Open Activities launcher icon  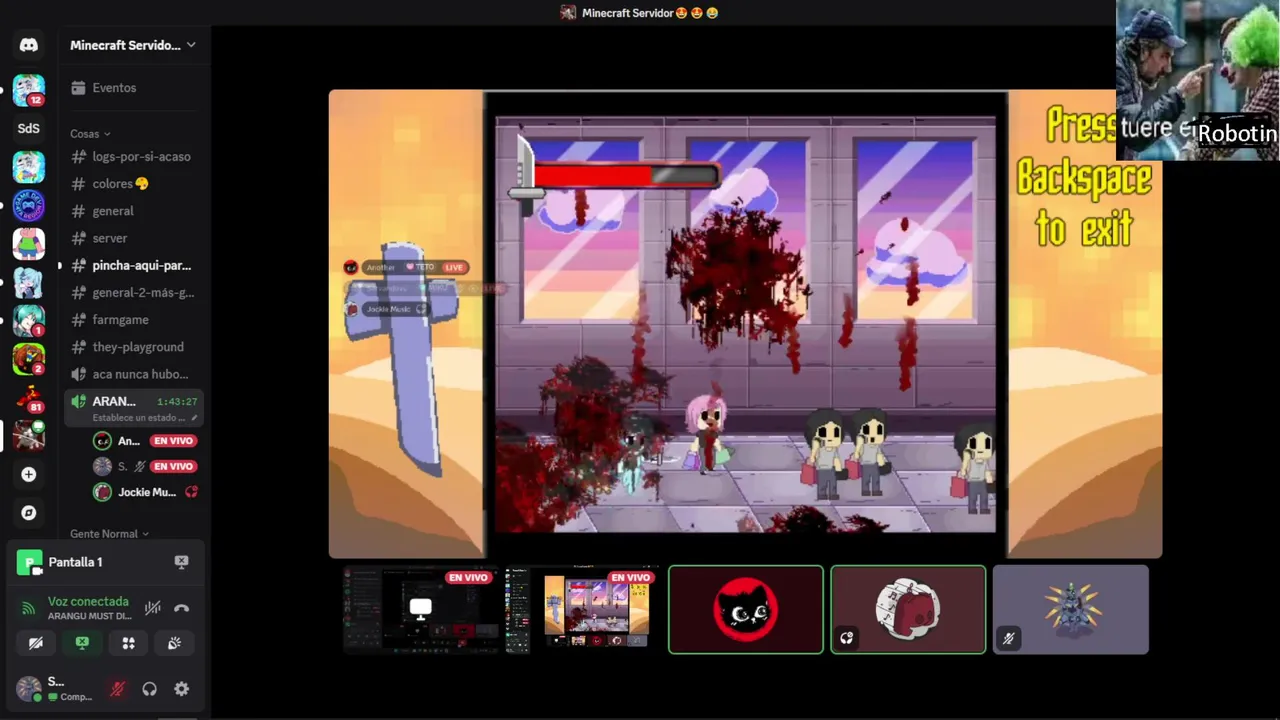(128, 643)
